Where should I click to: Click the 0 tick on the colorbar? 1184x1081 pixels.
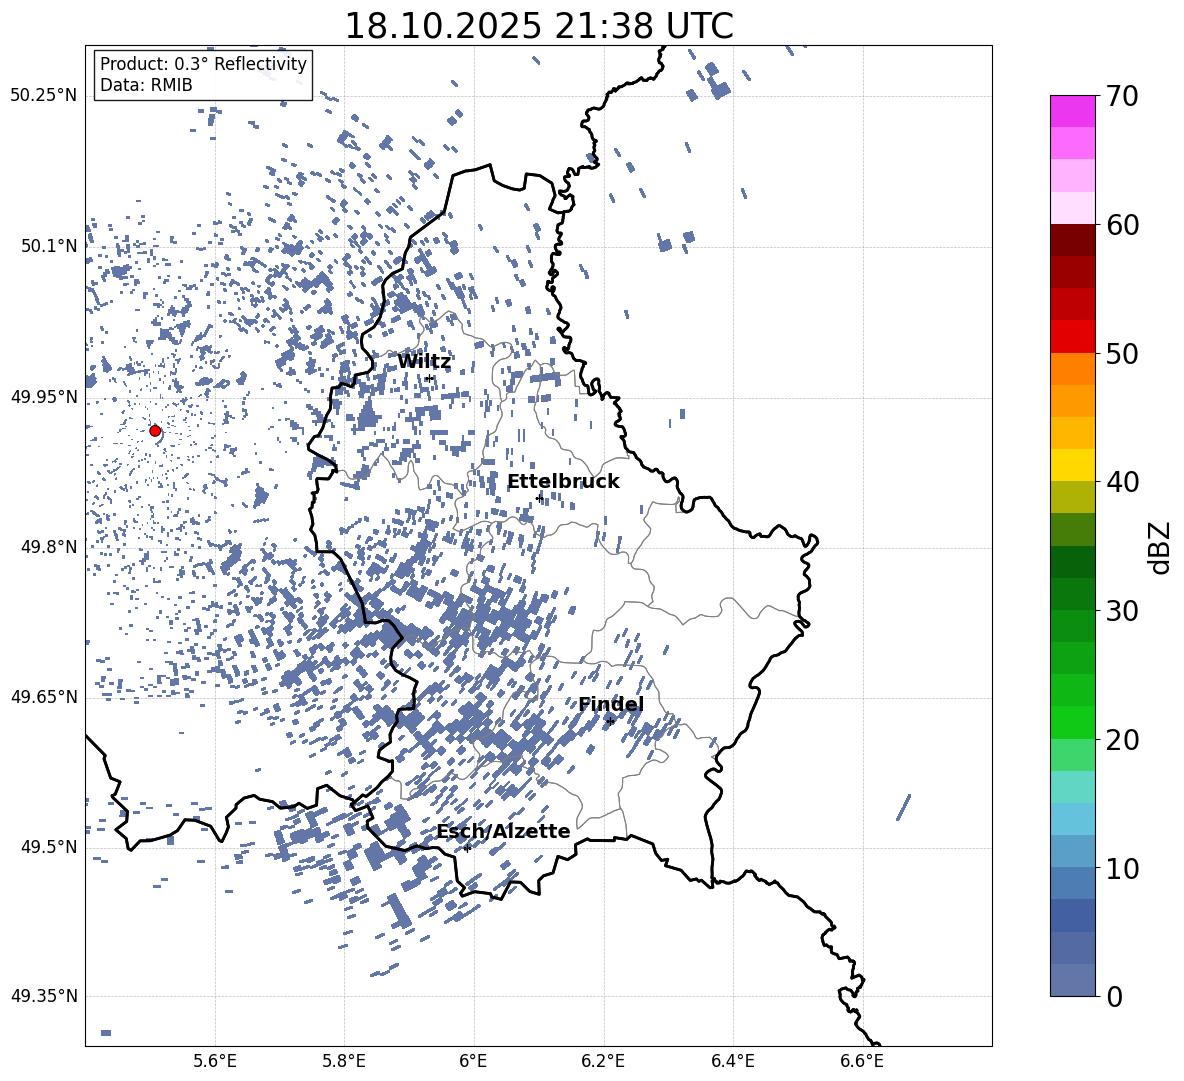[1114, 996]
